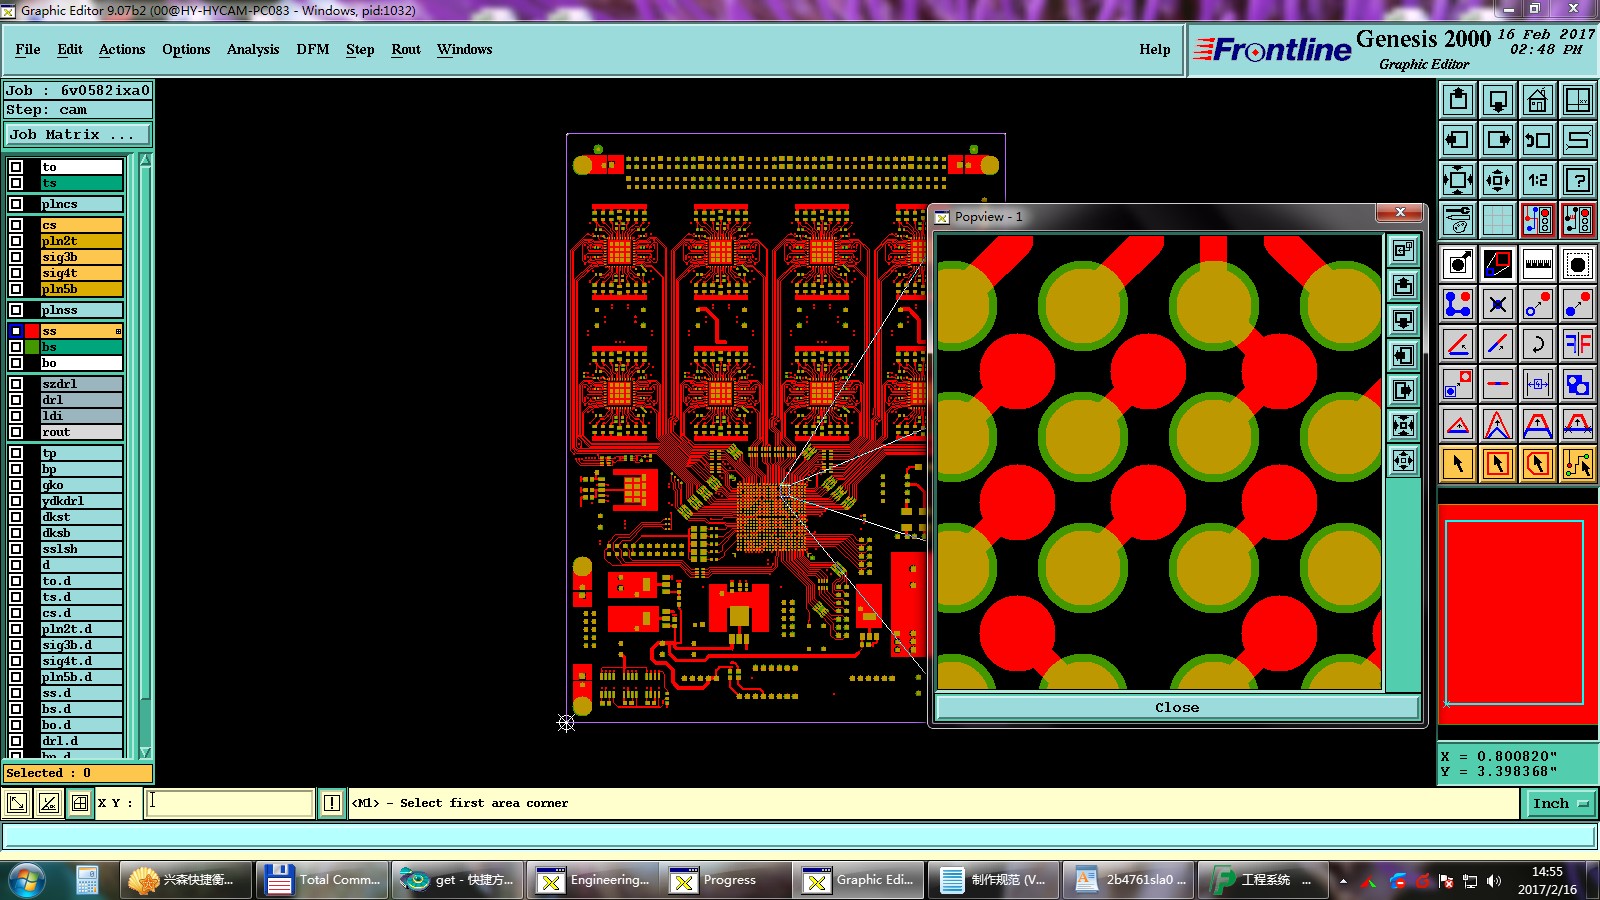The height and width of the screenshot is (900, 1600).
Task: Click Close button in Popview window
Action: [x=1177, y=707]
